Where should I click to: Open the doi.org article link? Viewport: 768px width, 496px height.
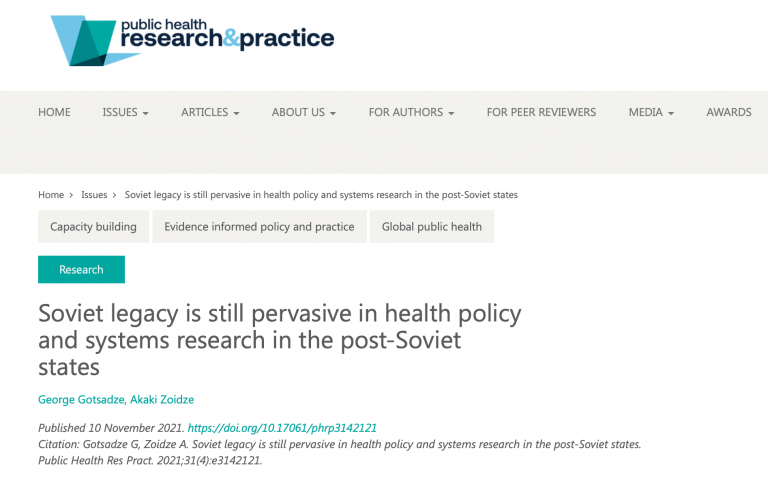click(282, 428)
